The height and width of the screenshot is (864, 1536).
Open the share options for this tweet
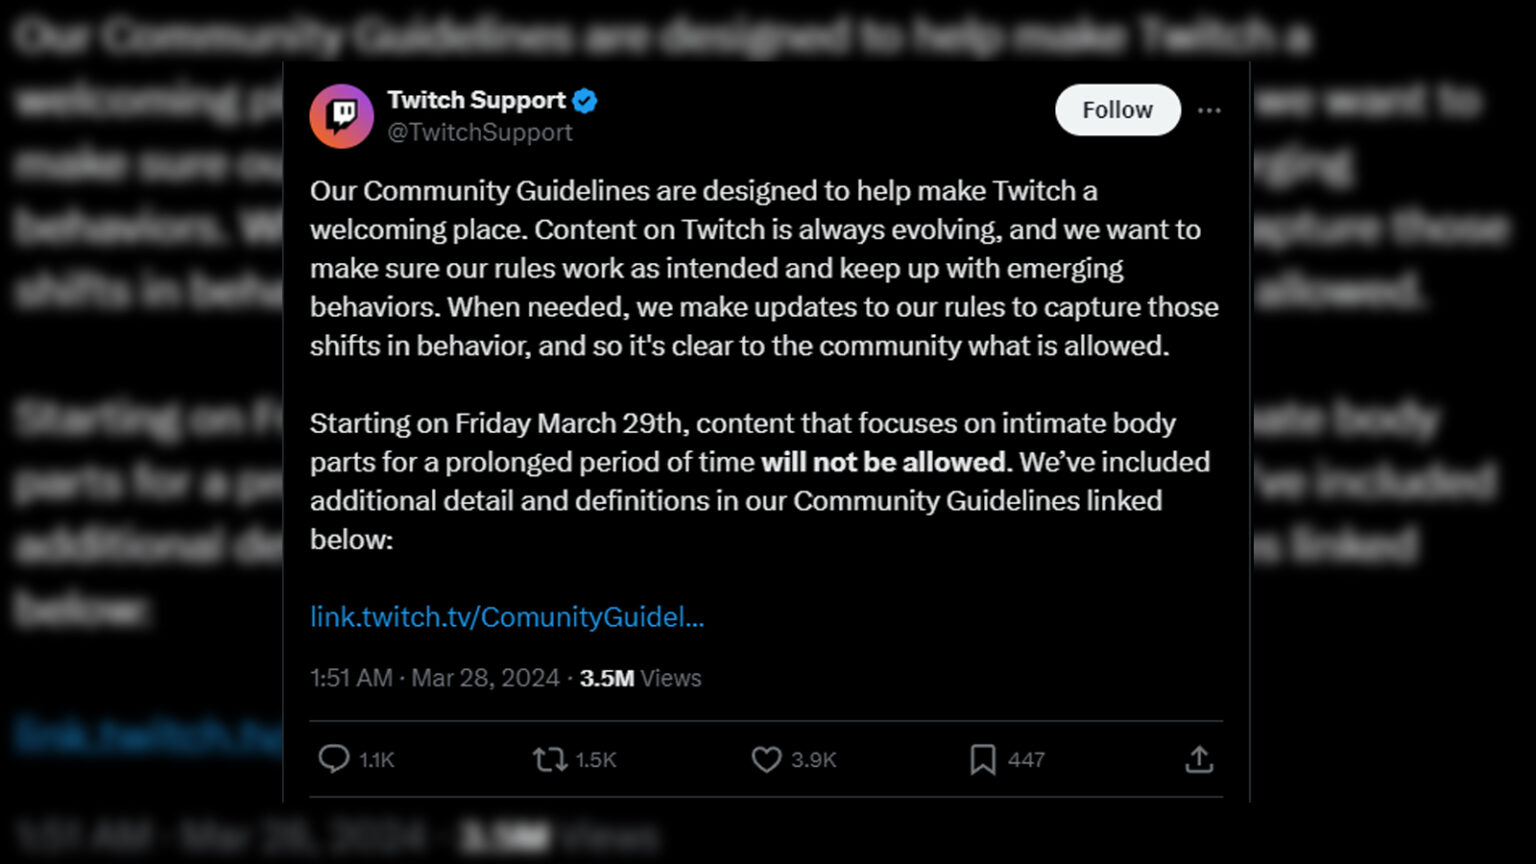(1199, 760)
